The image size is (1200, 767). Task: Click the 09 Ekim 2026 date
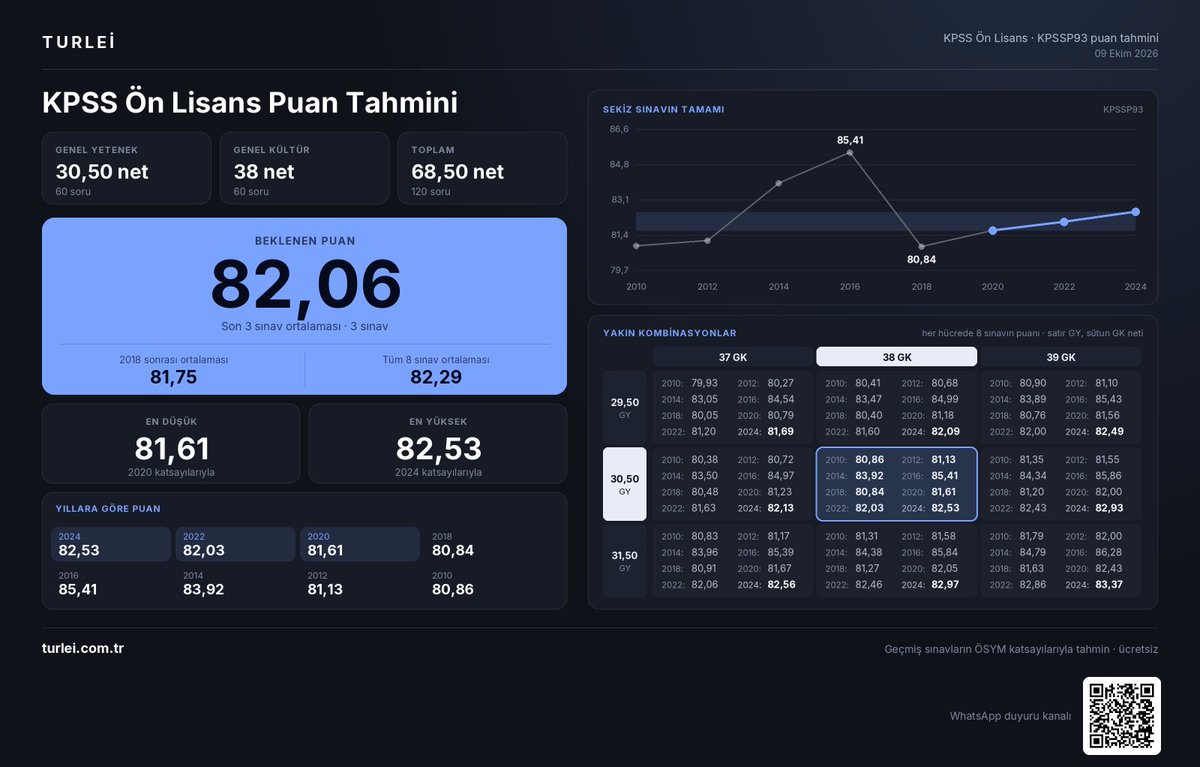(1126, 53)
